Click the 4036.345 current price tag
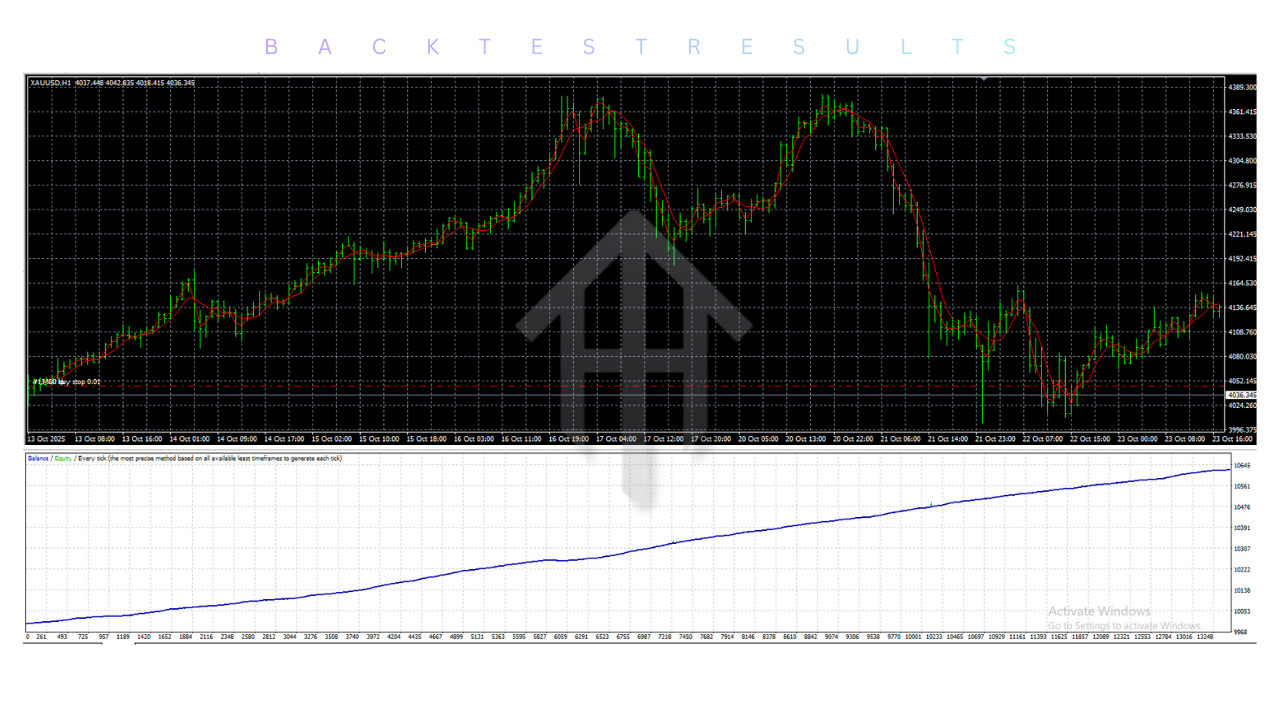 pyautogui.click(x=1242, y=395)
